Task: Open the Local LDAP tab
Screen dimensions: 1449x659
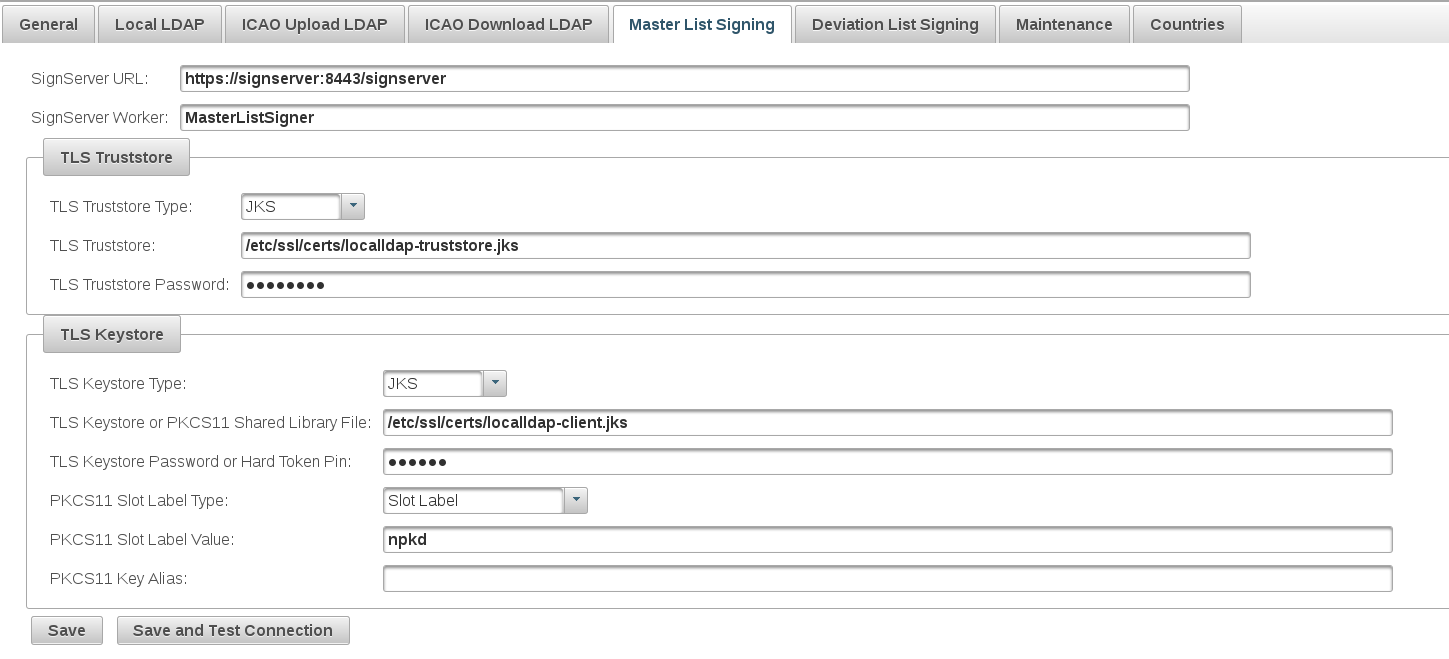Action: tap(159, 24)
